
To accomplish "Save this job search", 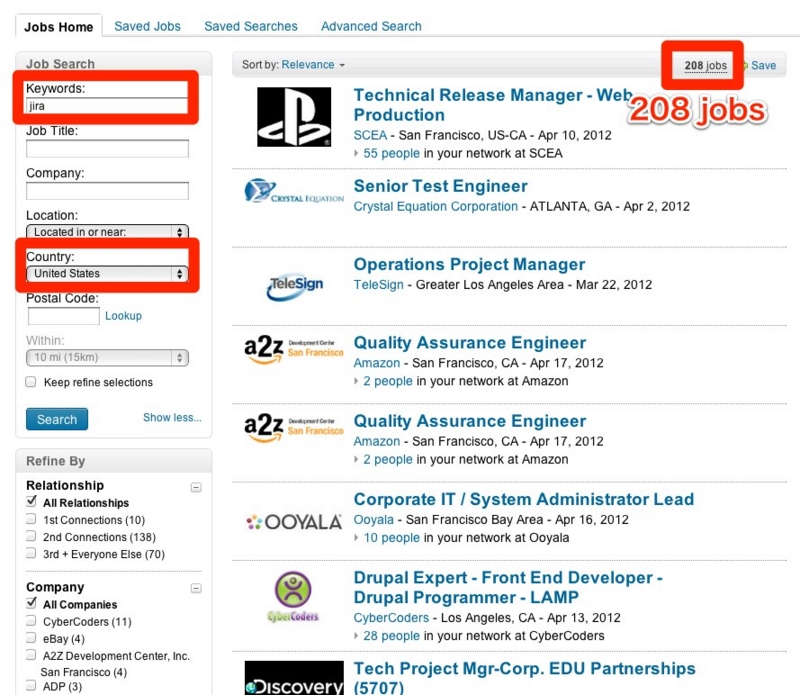I will pyautogui.click(x=763, y=65).
